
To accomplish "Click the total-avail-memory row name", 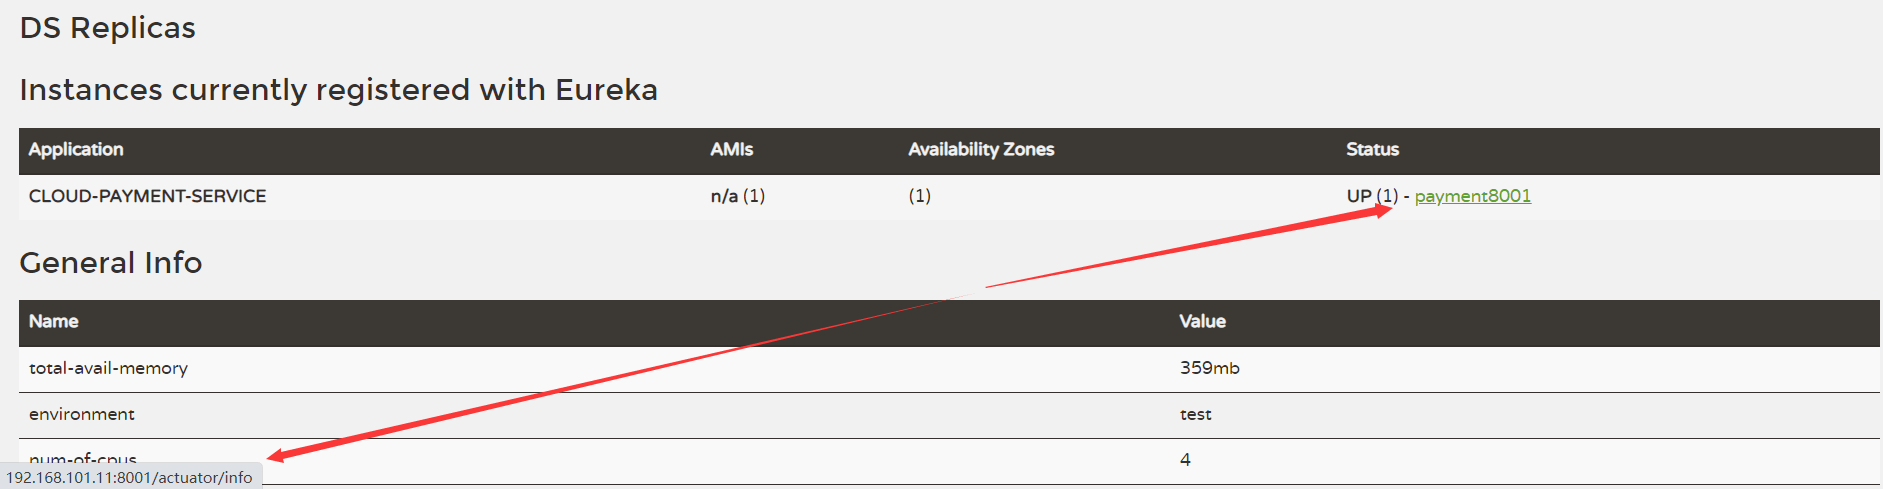I will [x=108, y=368].
